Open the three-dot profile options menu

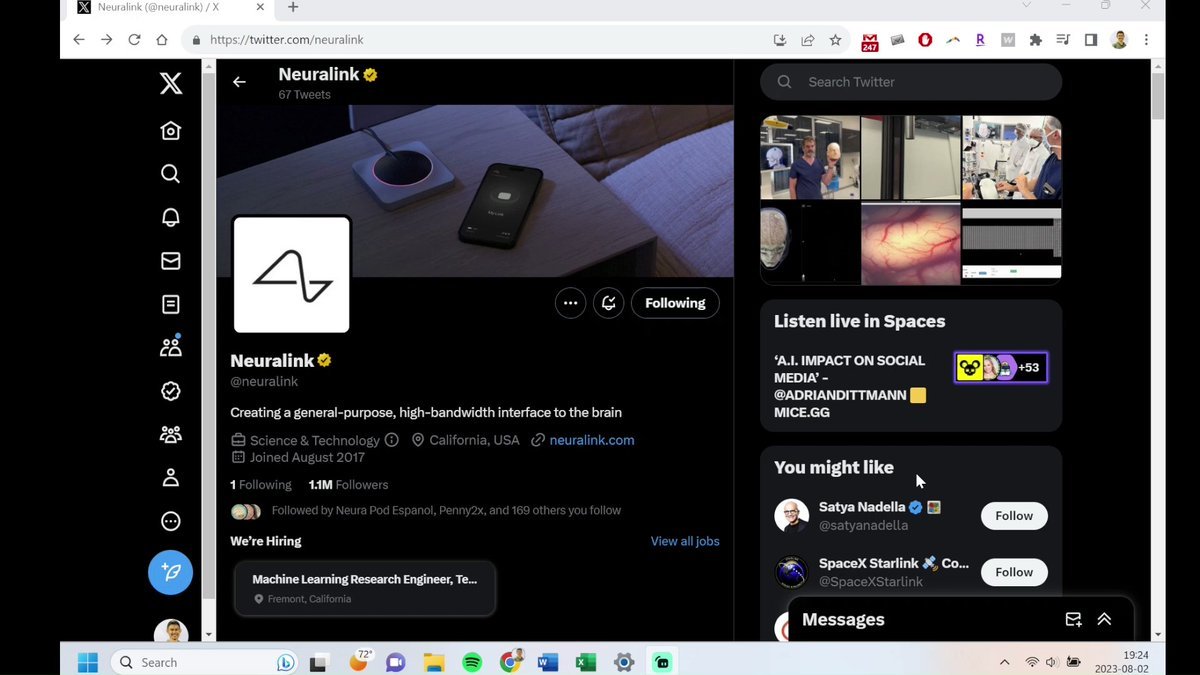click(570, 303)
